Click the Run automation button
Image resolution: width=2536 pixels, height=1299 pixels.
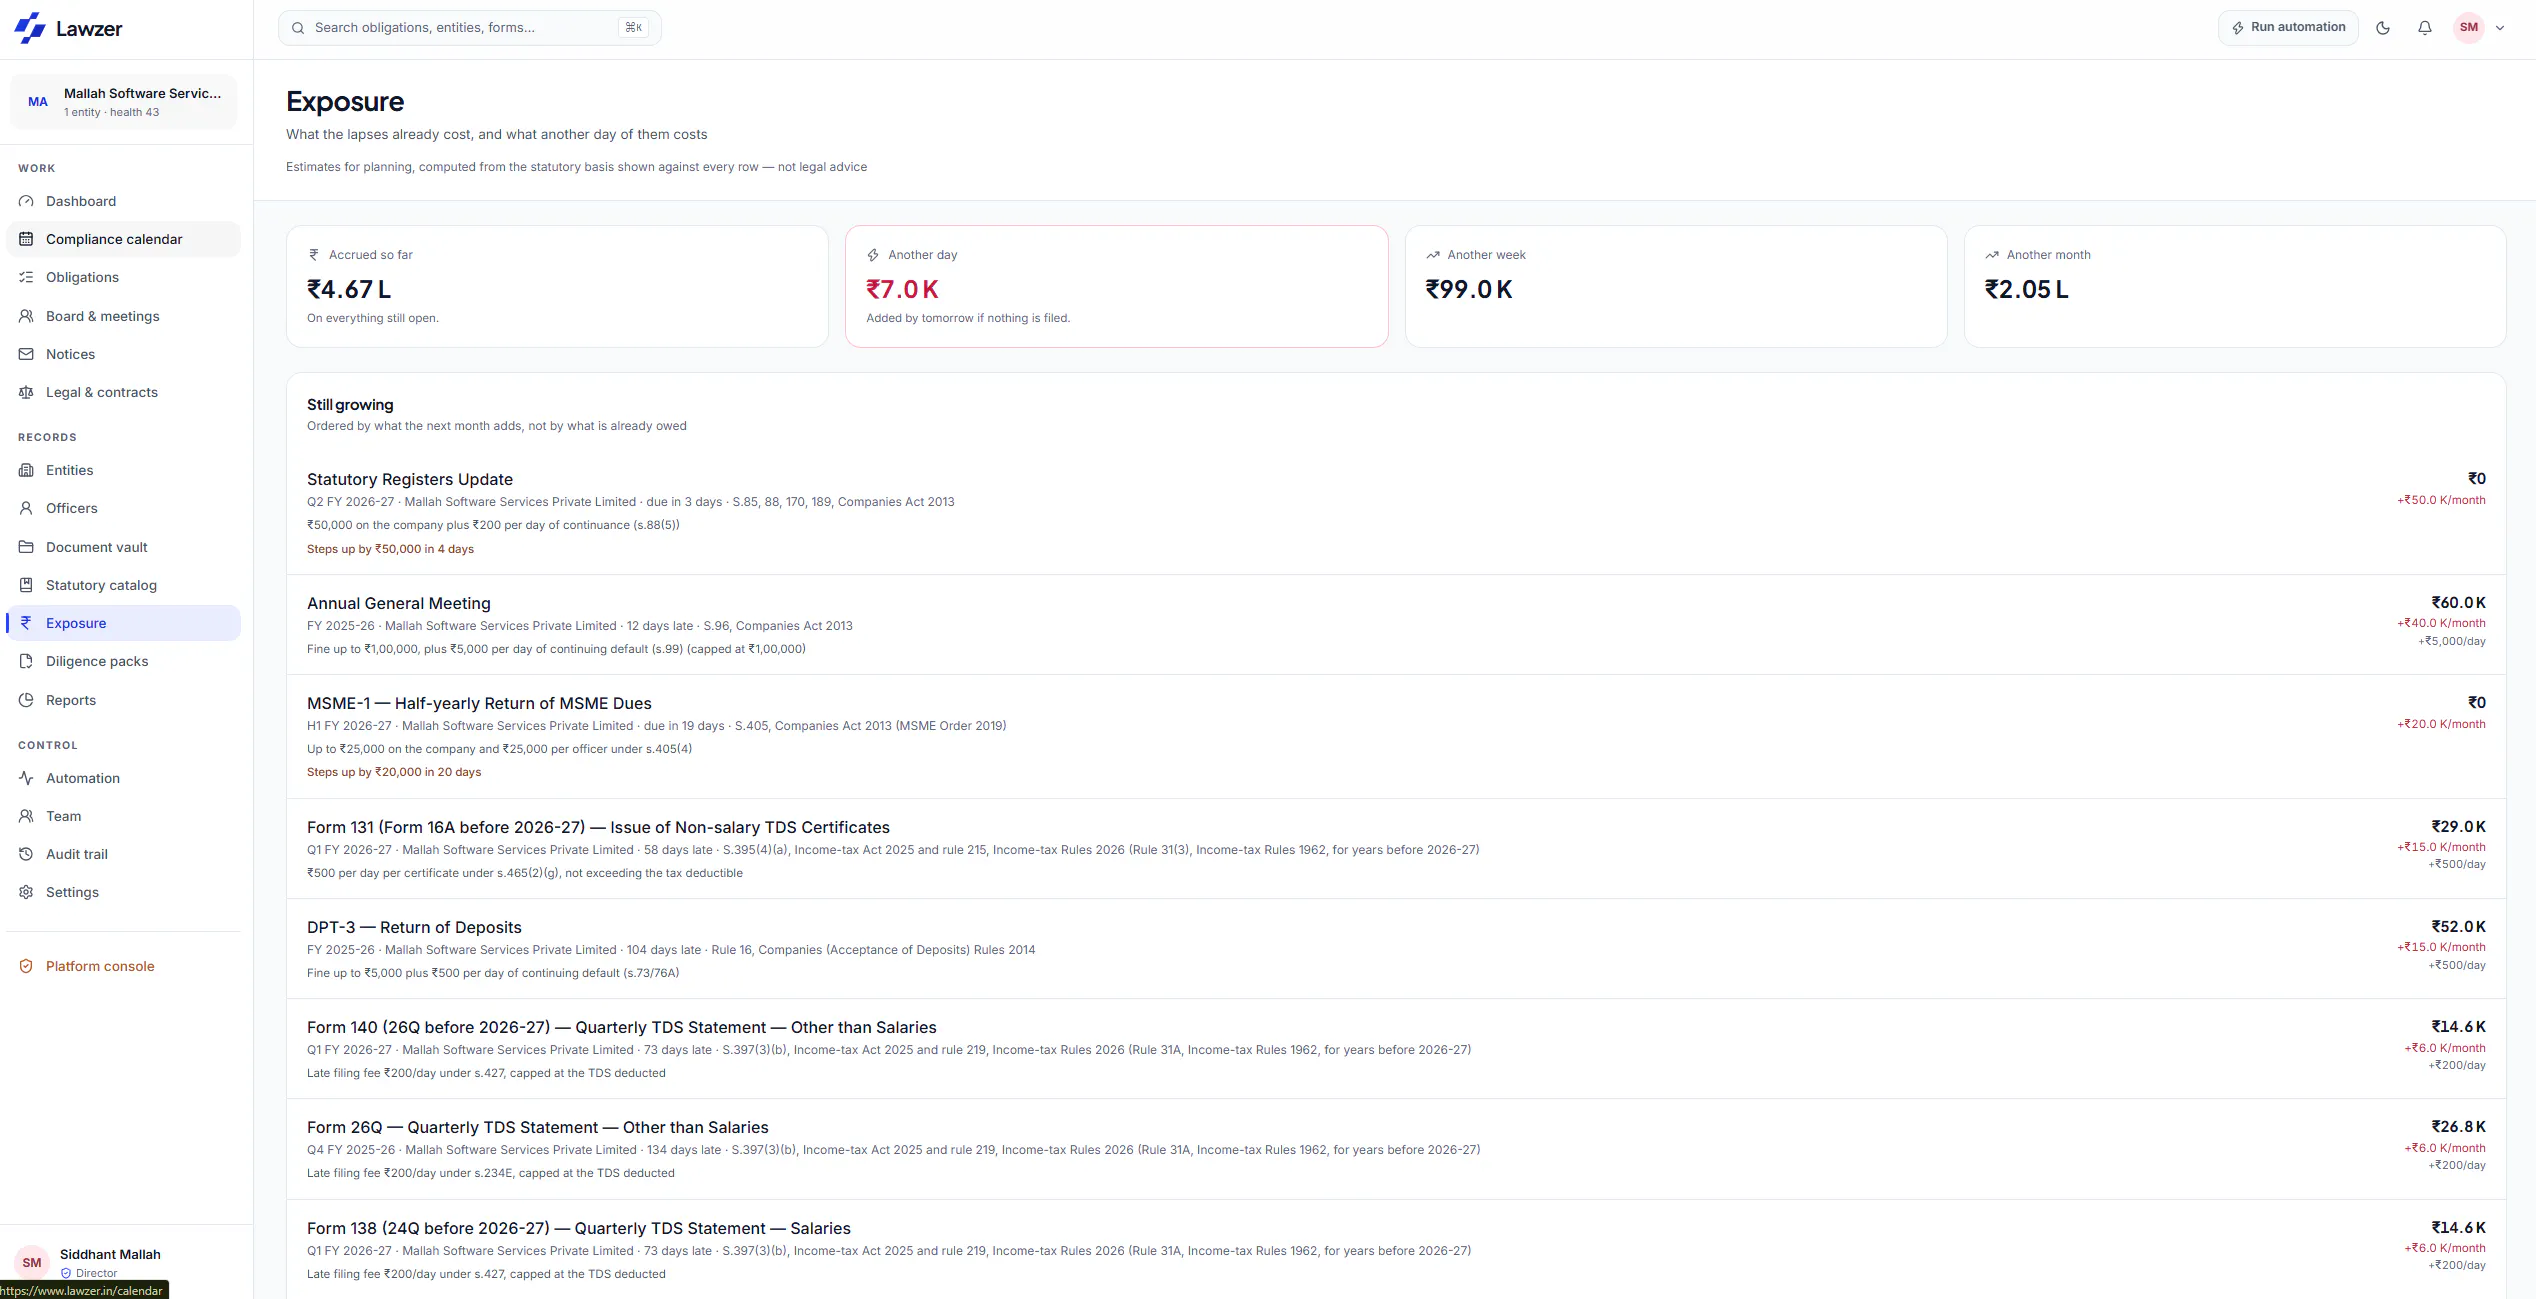(x=2288, y=28)
